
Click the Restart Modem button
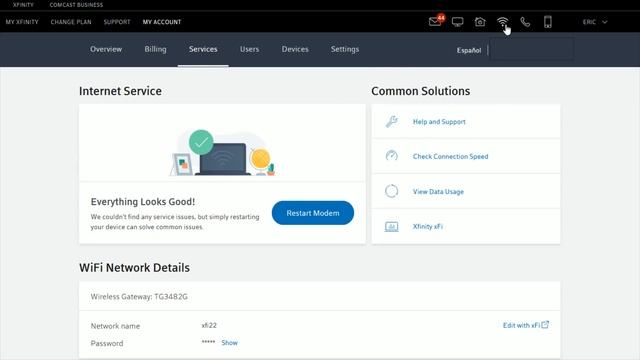point(313,213)
